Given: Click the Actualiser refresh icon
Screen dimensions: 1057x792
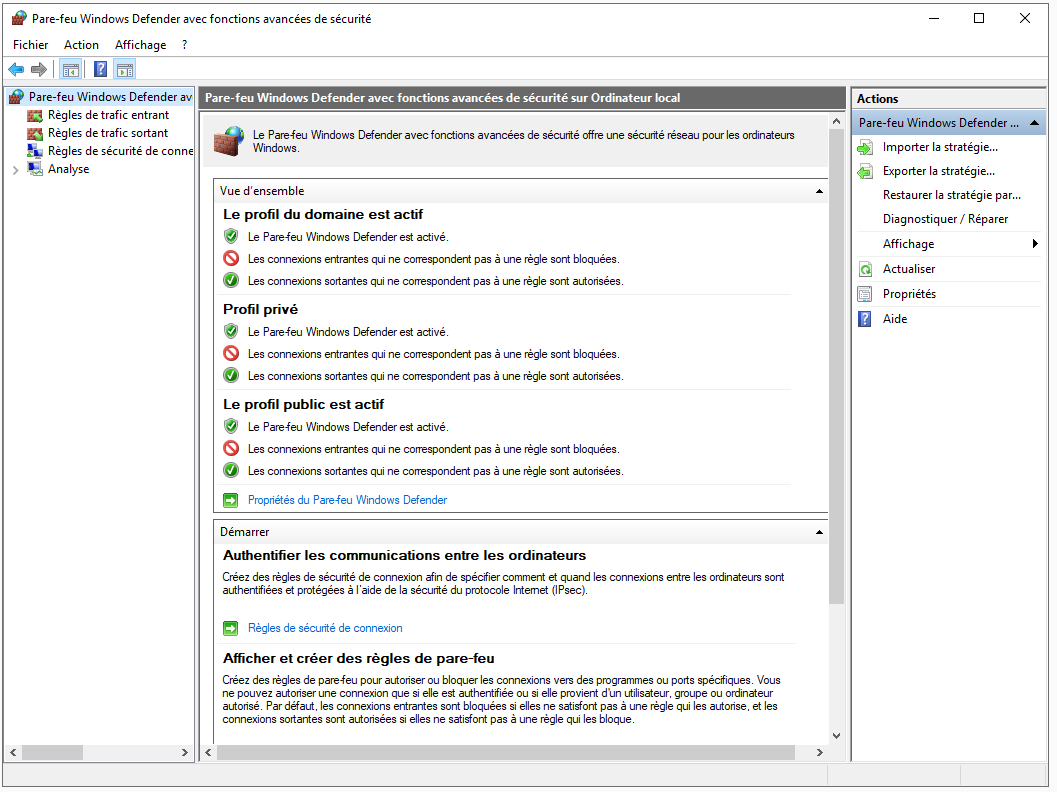Looking at the screenshot, I should tap(865, 270).
